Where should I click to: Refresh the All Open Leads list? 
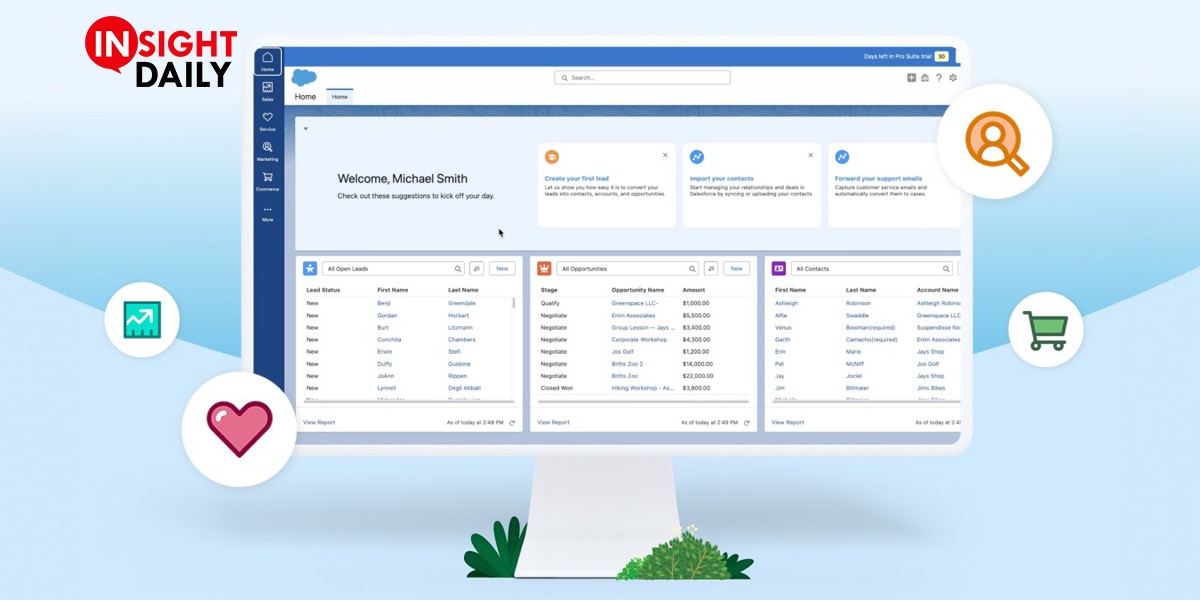coord(512,423)
